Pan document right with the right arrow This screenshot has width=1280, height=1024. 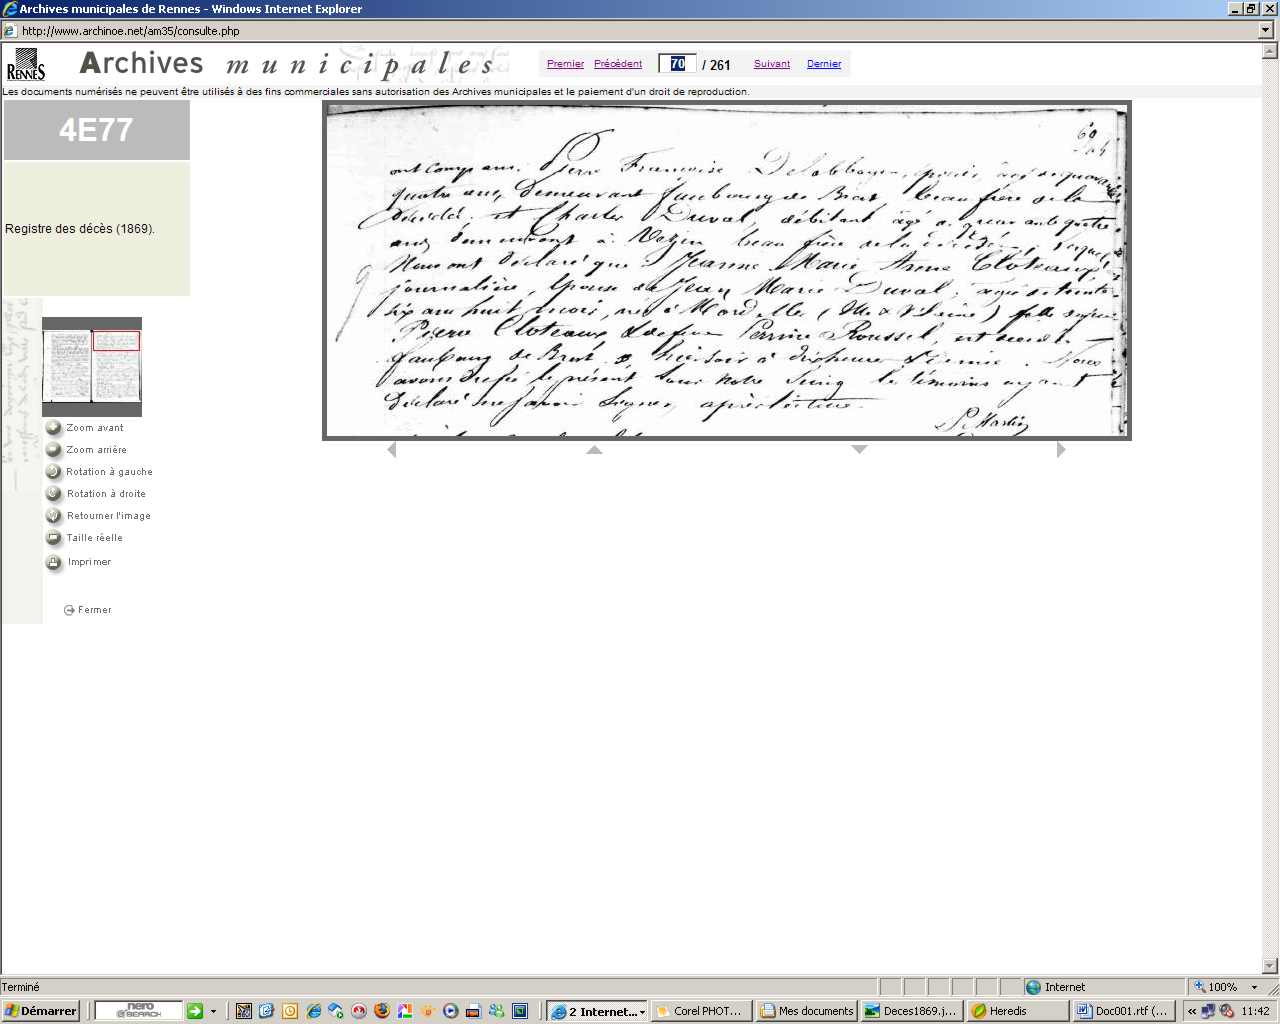click(1061, 450)
